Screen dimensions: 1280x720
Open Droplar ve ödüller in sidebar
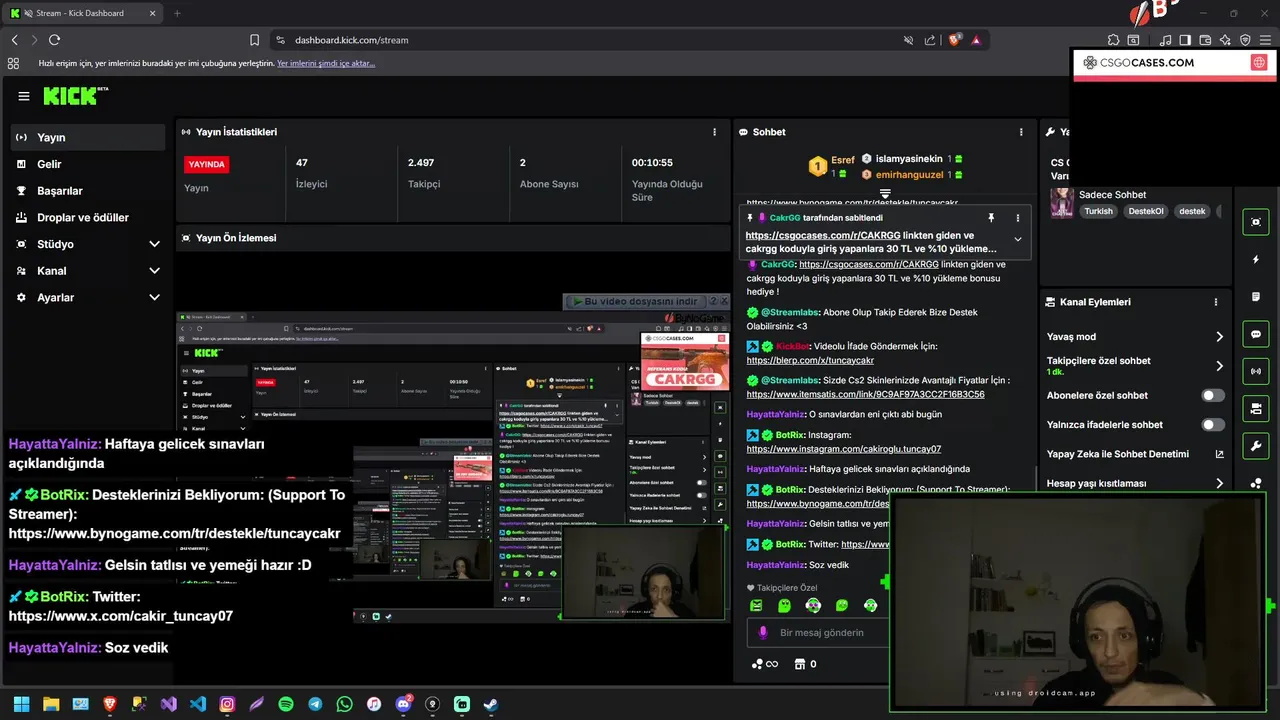(88, 217)
